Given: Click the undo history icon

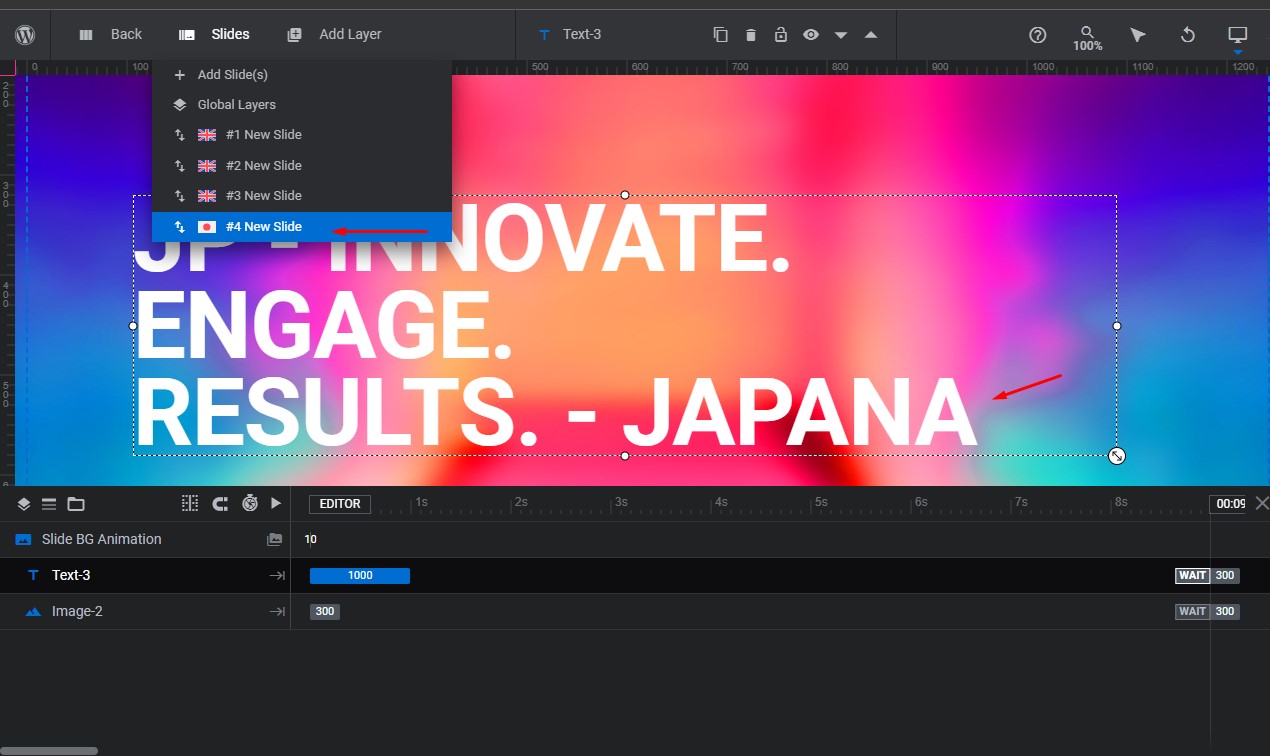Looking at the screenshot, I should click(x=1188, y=35).
